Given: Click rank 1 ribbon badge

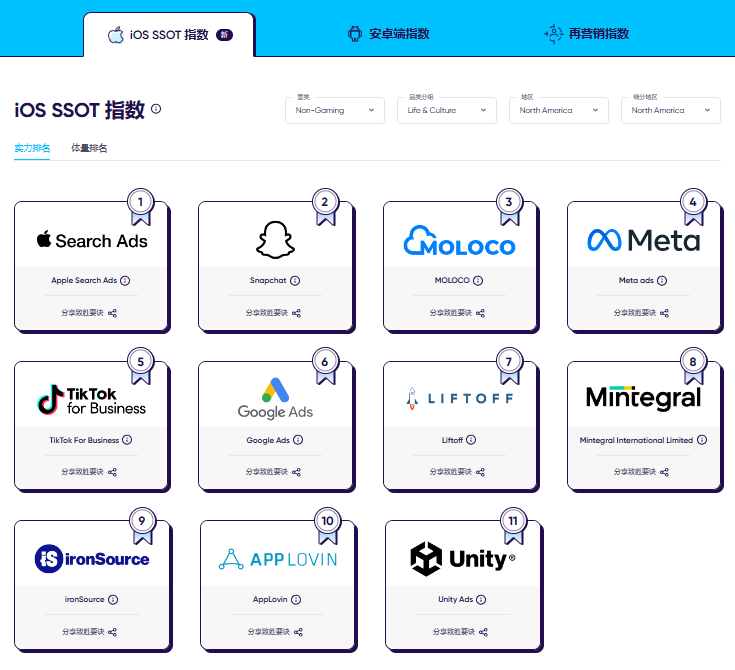Looking at the screenshot, I should pyautogui.click(x=141, y=207).
